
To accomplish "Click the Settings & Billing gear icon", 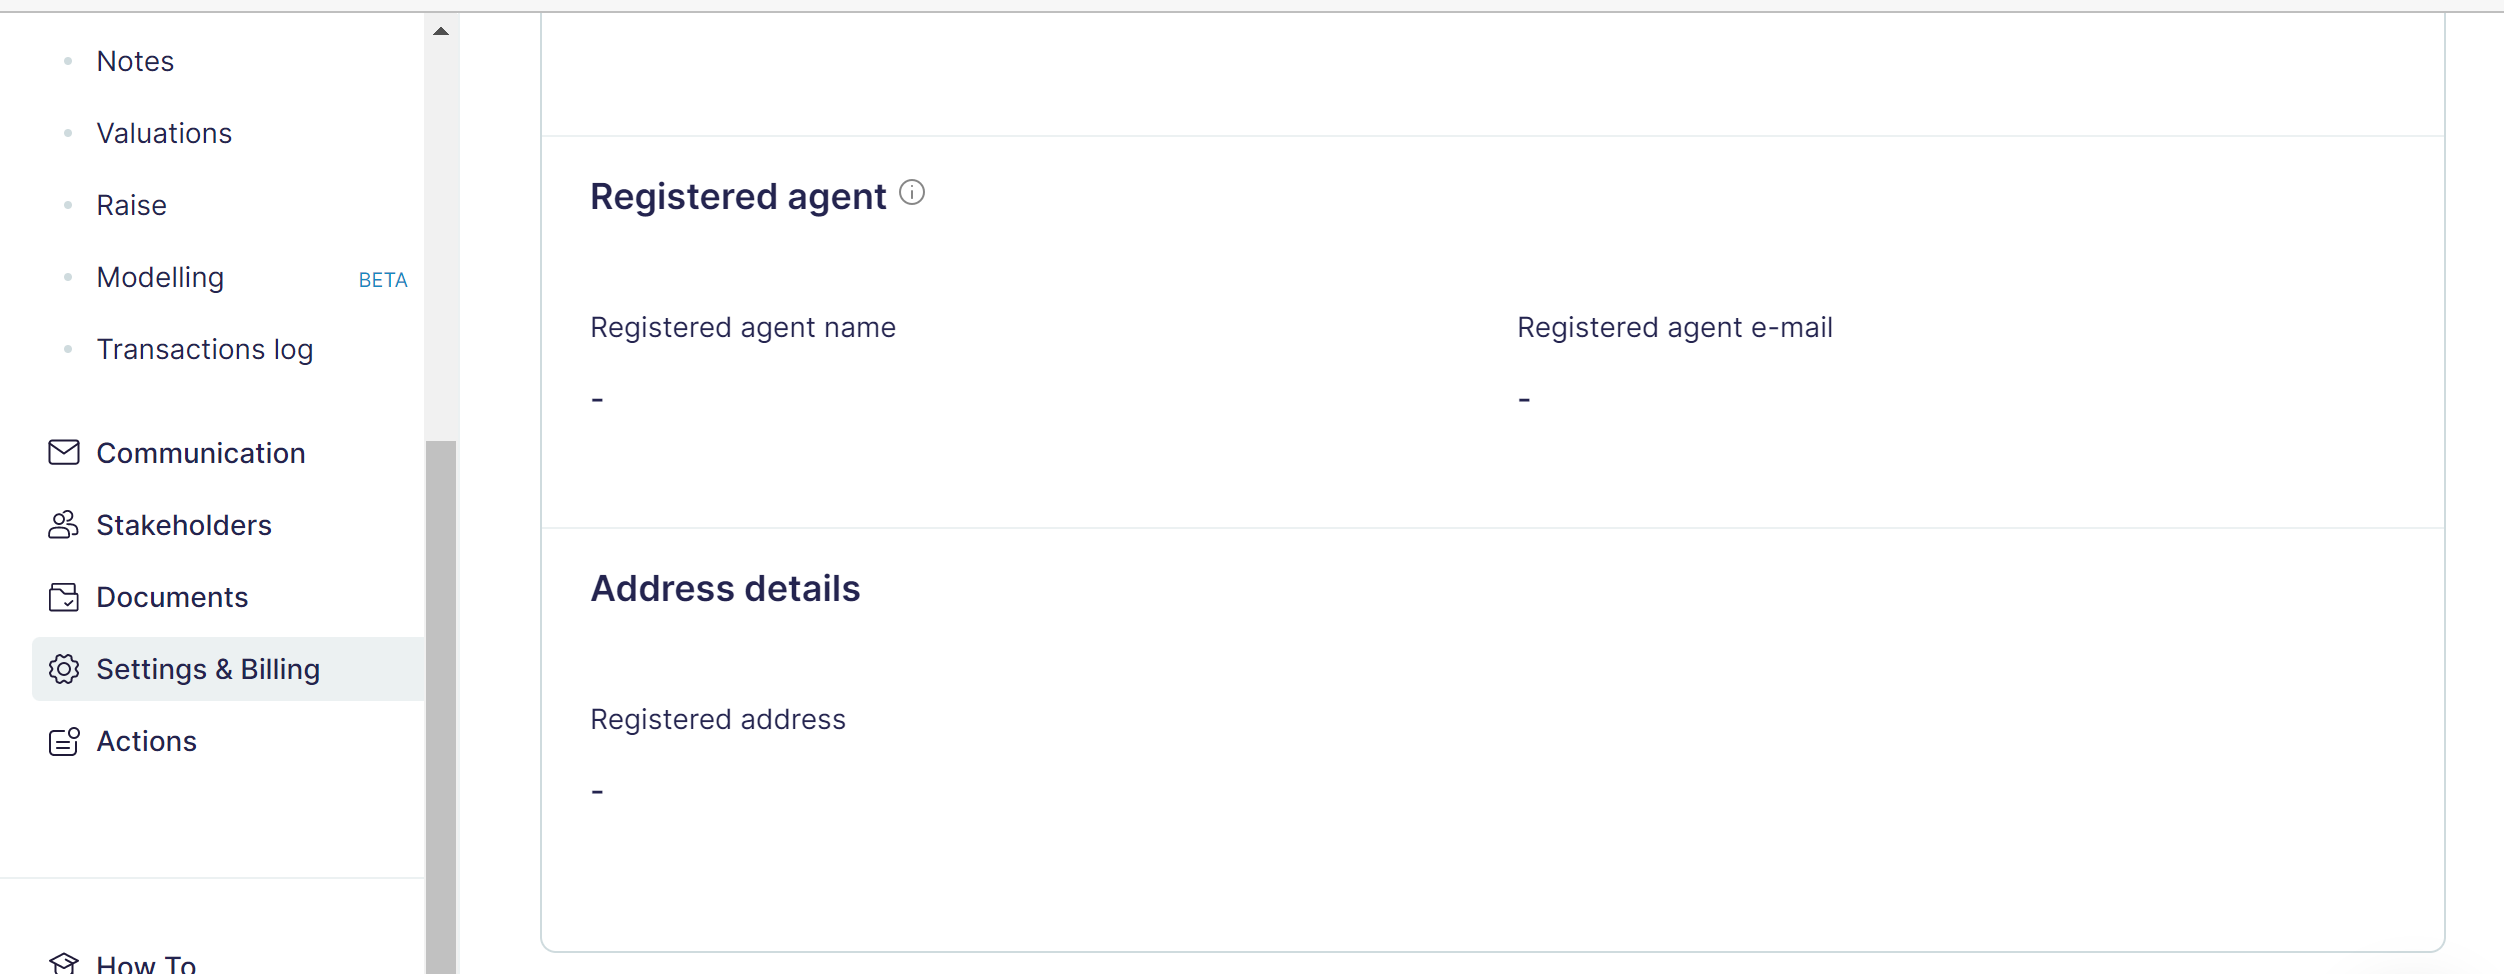I will click(64, 669).
